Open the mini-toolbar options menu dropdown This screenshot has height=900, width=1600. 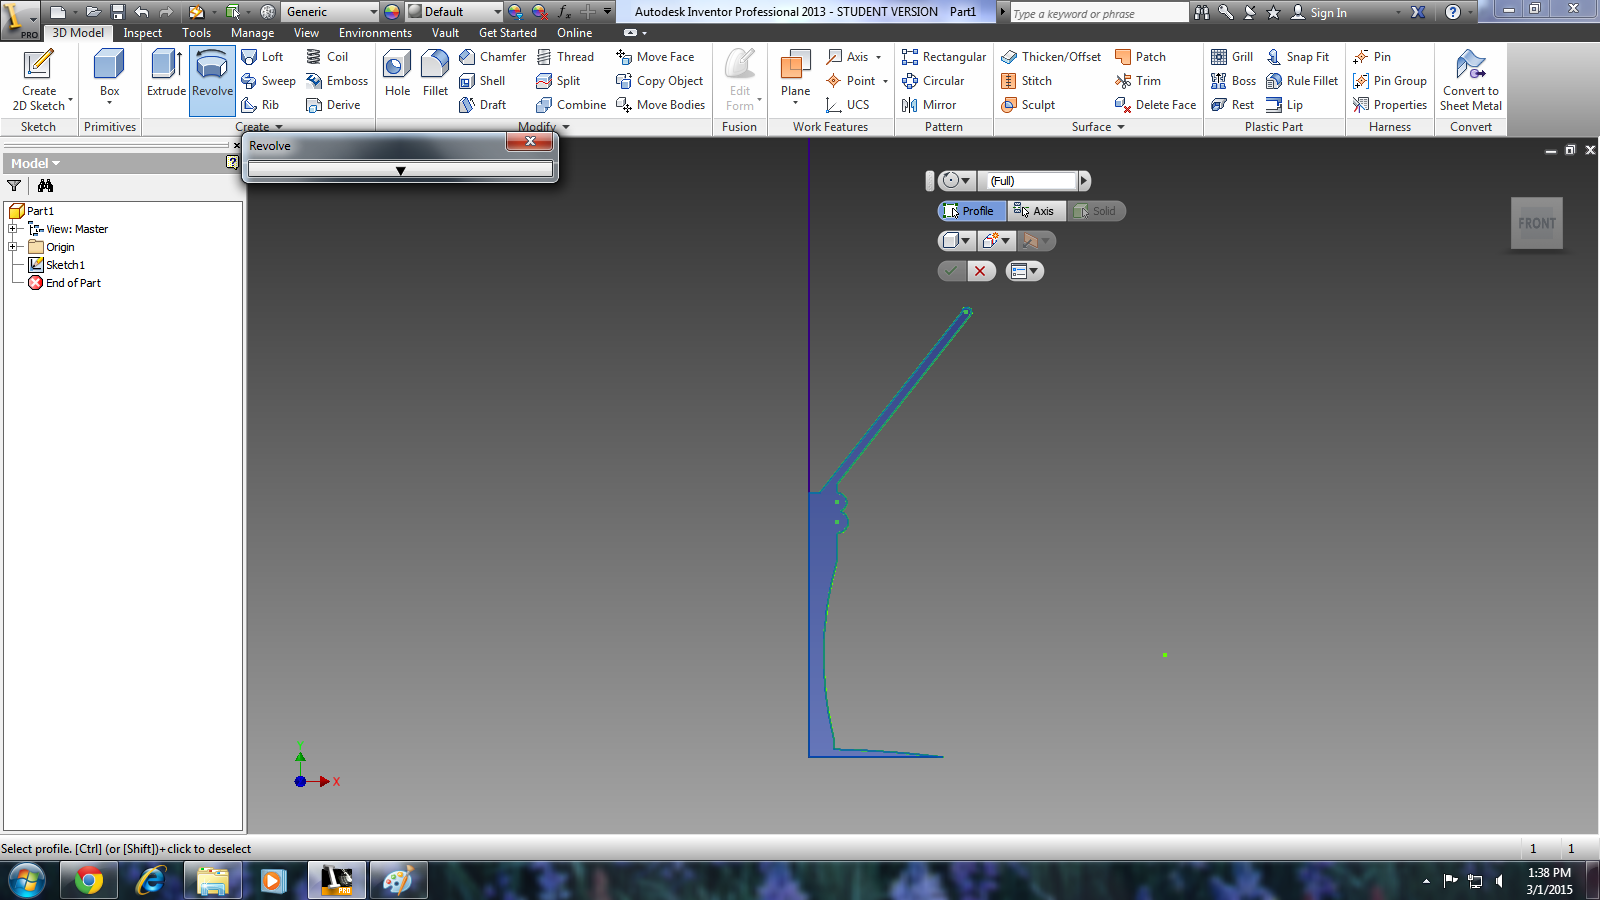pyautogui.click(x=1025, y=271)
